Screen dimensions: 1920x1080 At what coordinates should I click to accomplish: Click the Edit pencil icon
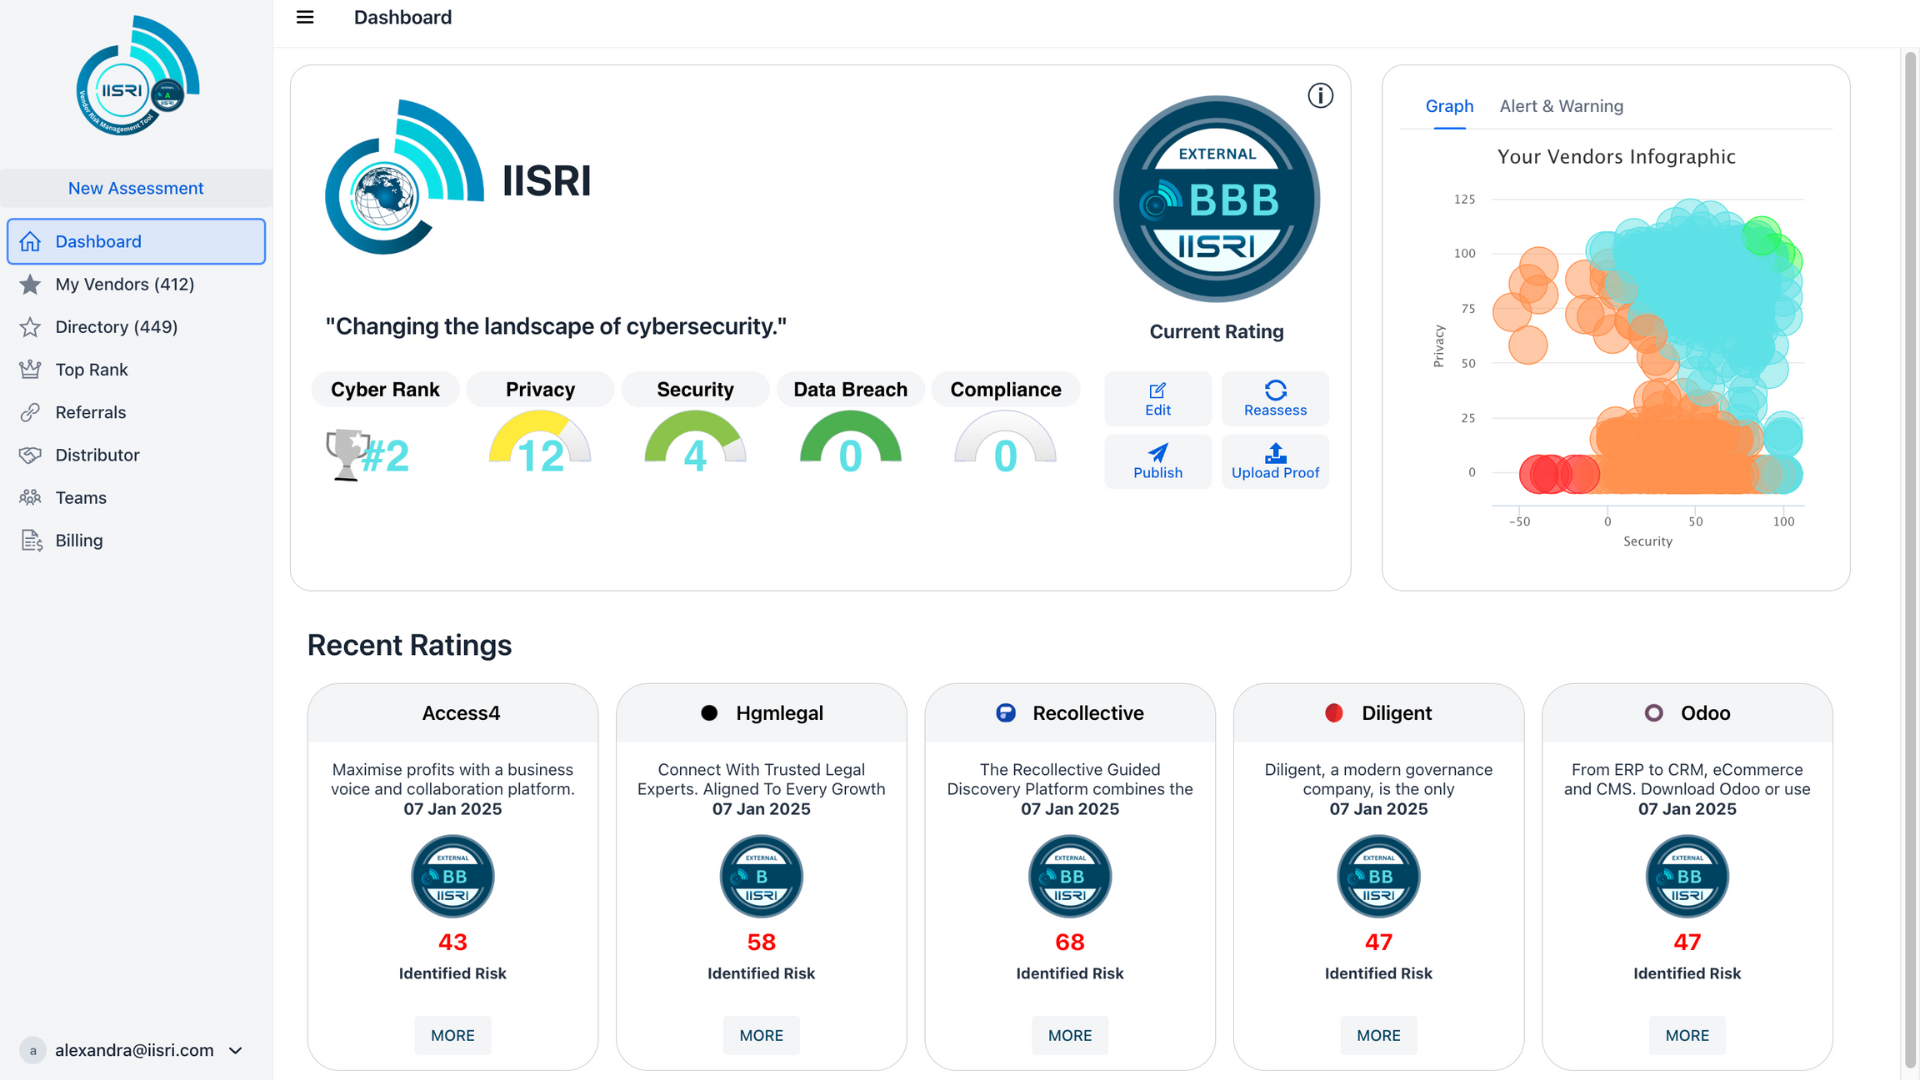pyautogui.click(x=1157, y=390)
